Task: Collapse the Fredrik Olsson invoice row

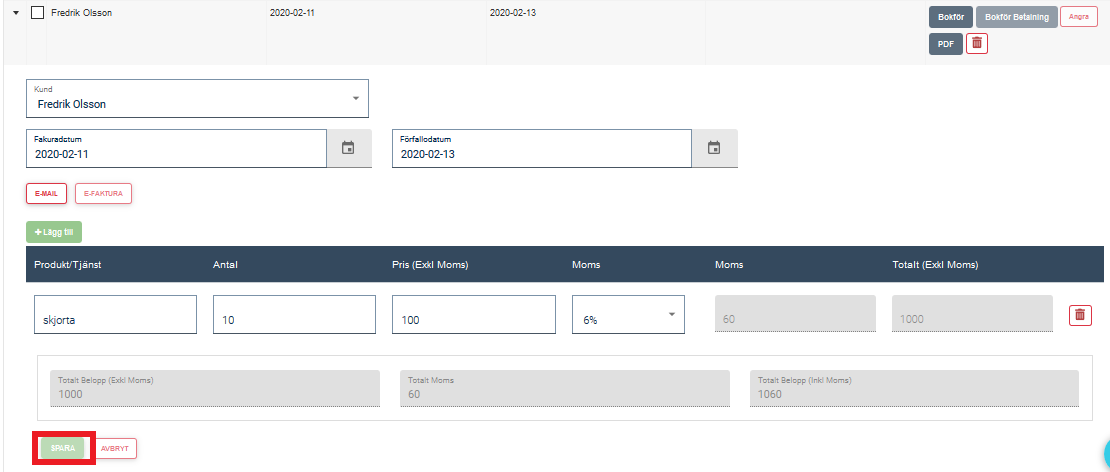Action: coord(15,14)
